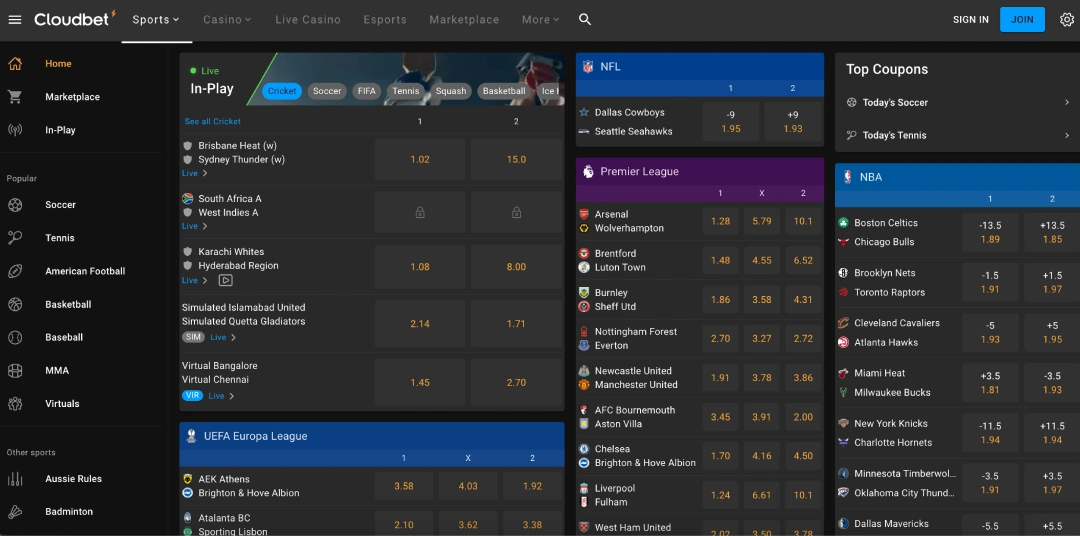Click the NBA logo icon
This screenshot has width=1080, height=536.
coord(847,177)
